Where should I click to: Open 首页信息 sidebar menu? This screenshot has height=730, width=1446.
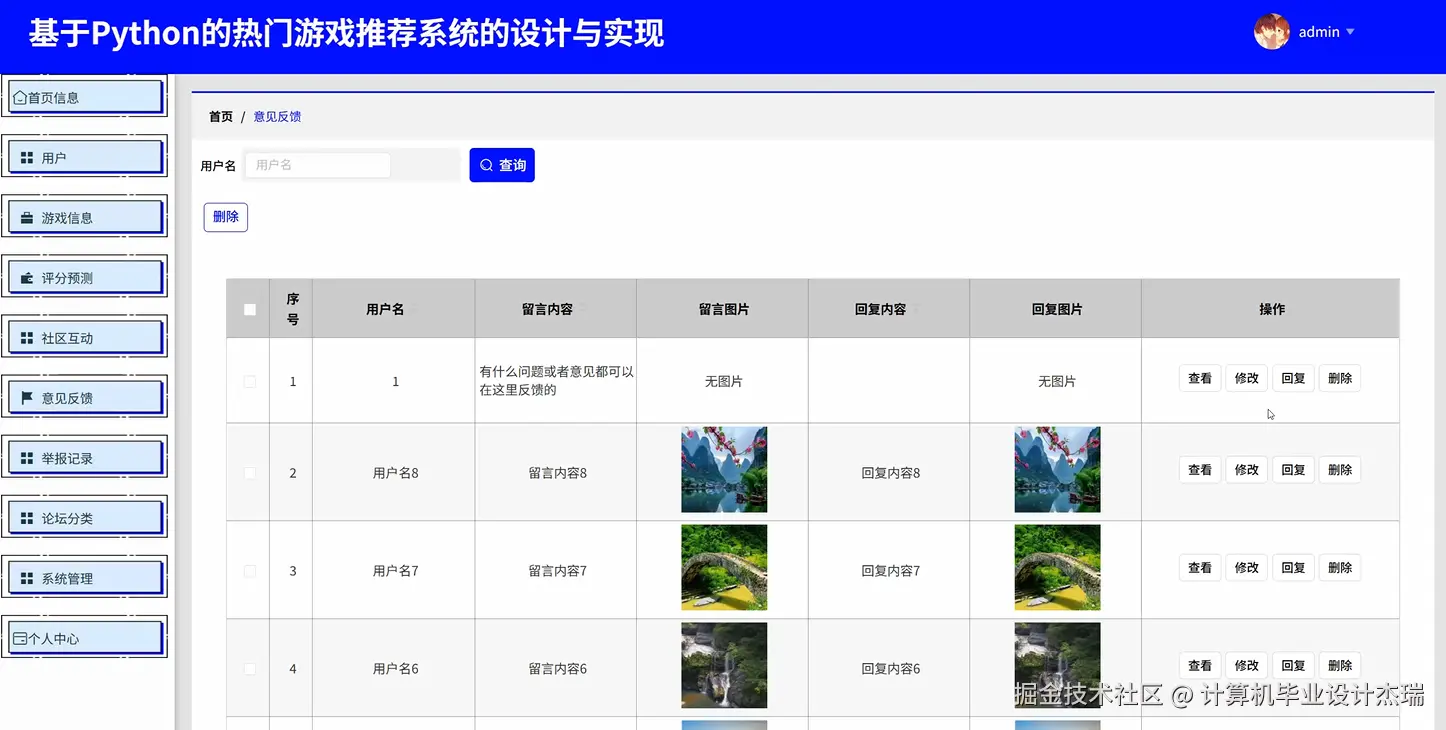[x=85, y=97]
